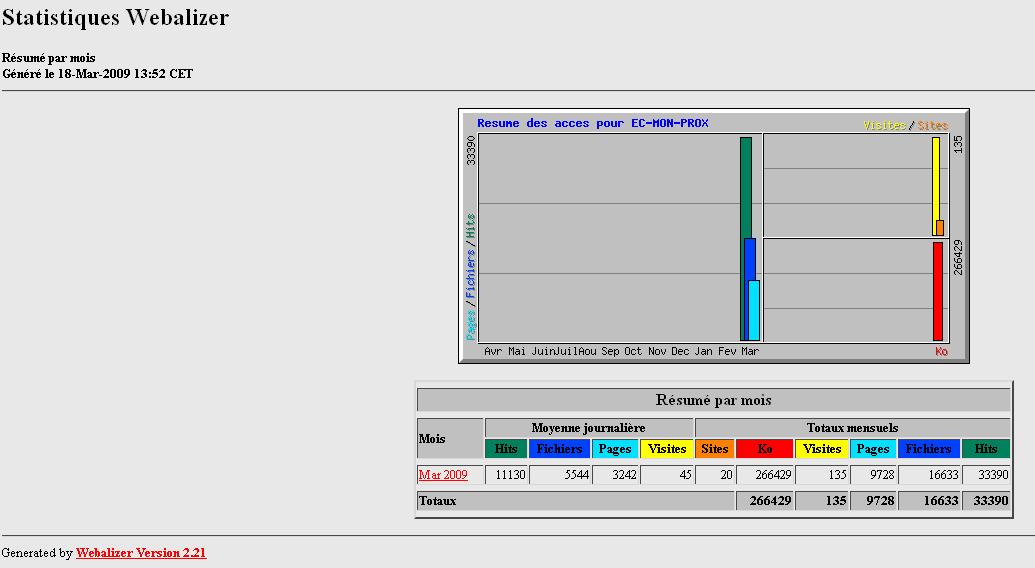Click the Totaux mensuels group header
This screenshot has height=568, width=1035.
coord(853,427)
